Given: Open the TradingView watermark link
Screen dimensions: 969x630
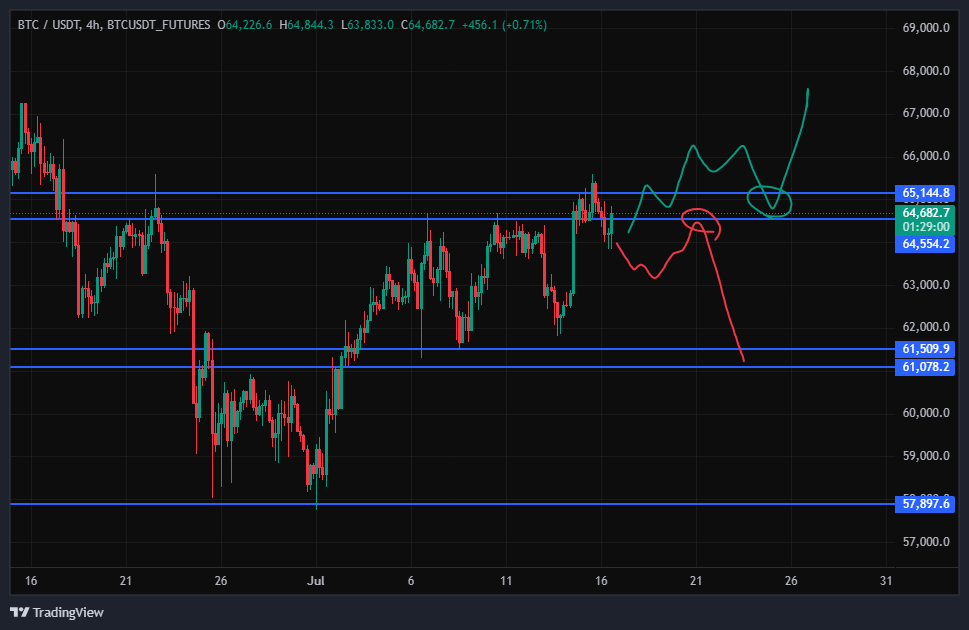Looking at the screenshot, I should [57, 613].
